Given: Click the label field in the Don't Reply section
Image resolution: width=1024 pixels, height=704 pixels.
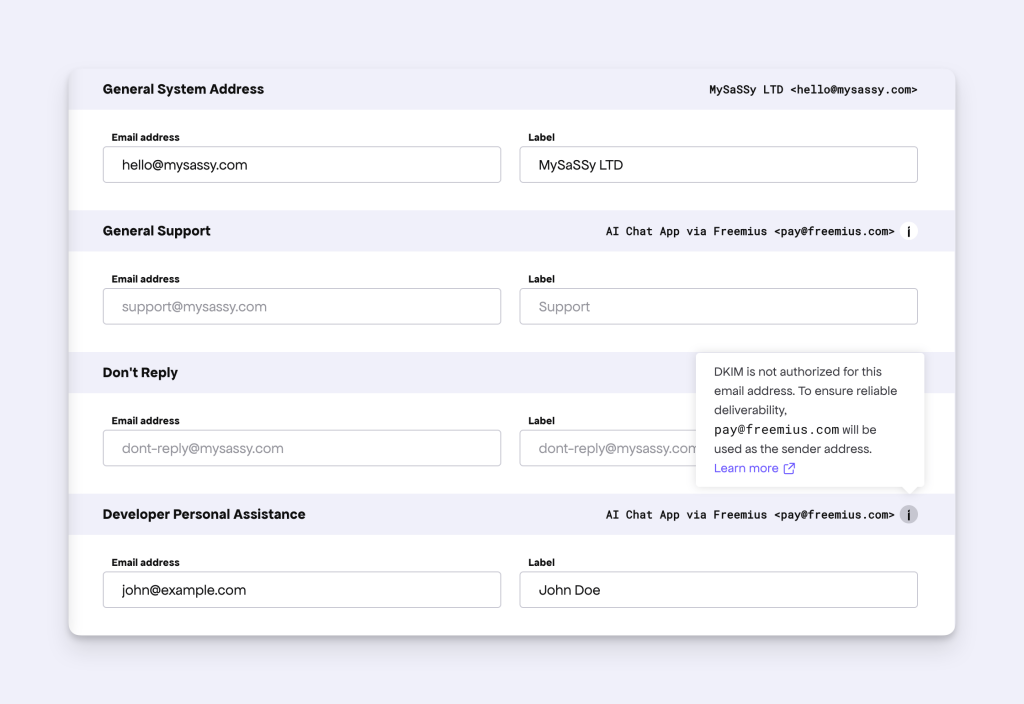Looking at the screenshot, I should tap(600, 448).
